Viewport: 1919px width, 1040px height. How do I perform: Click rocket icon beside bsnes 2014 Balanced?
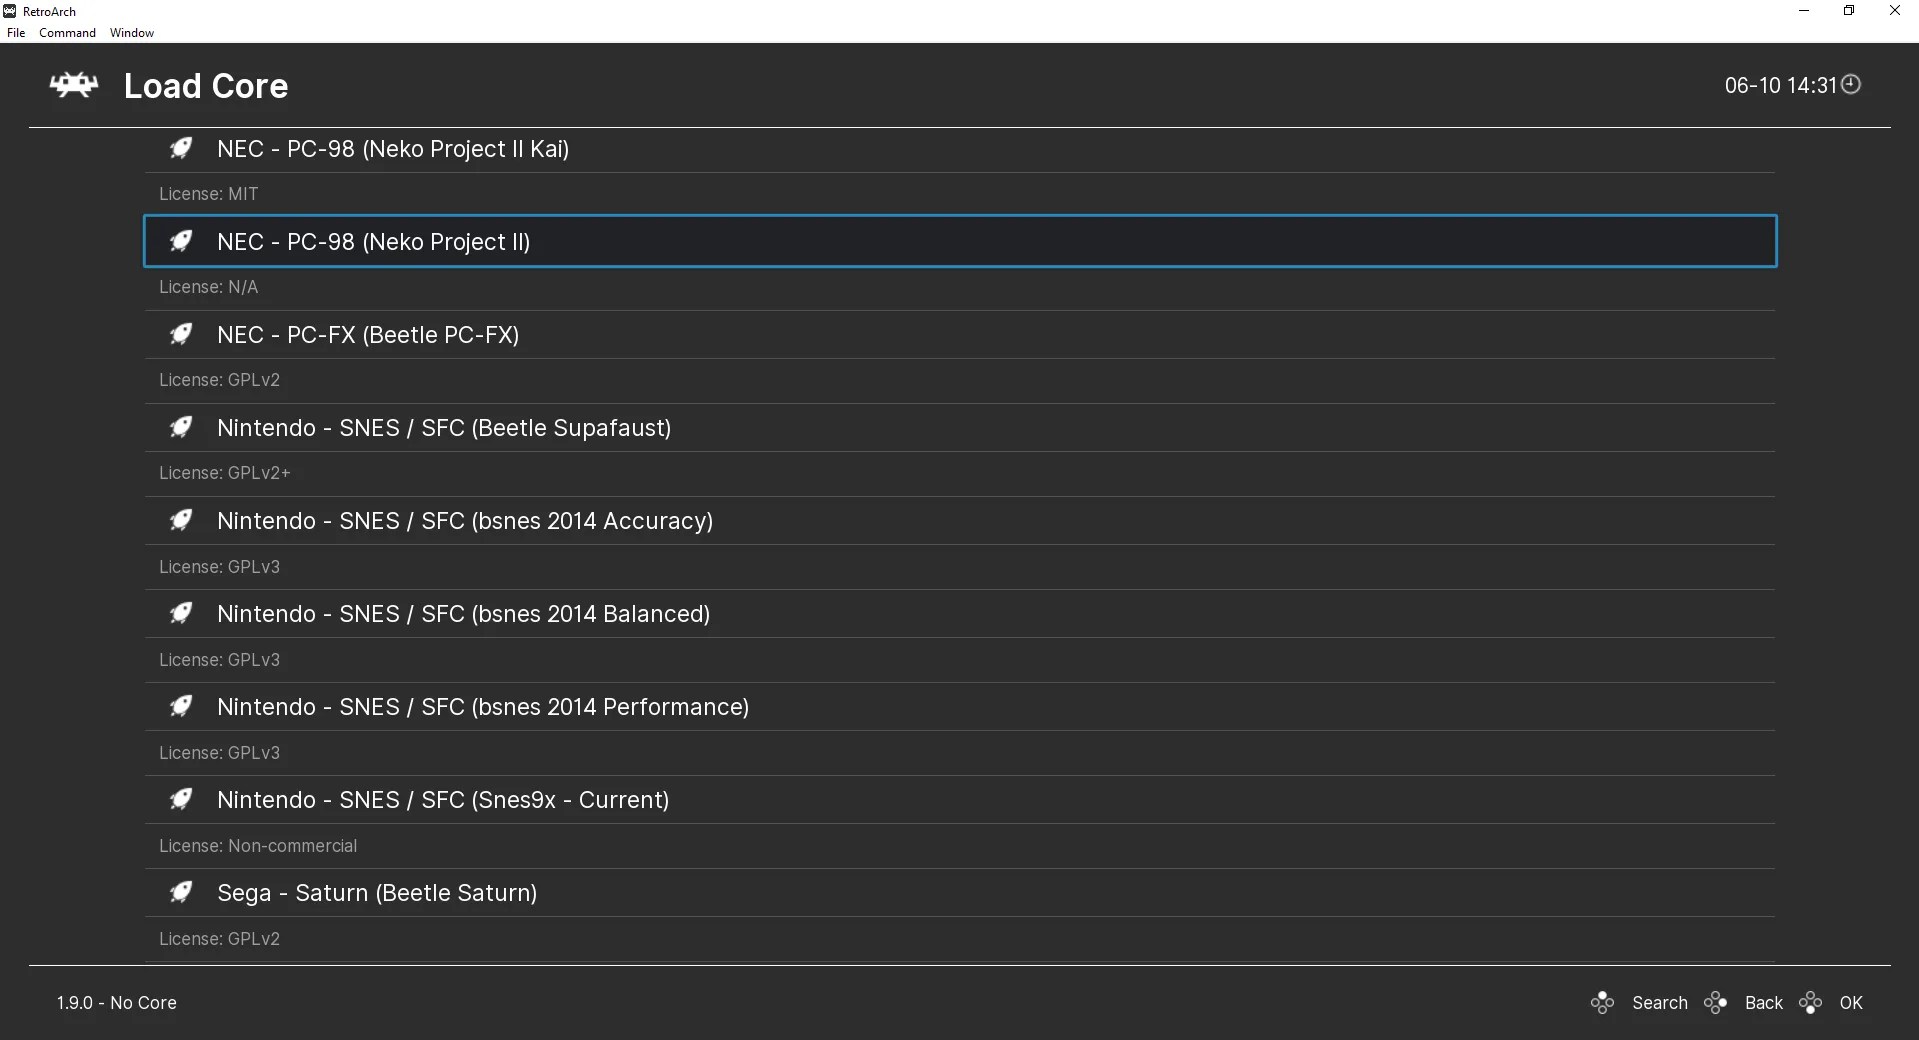181,614
